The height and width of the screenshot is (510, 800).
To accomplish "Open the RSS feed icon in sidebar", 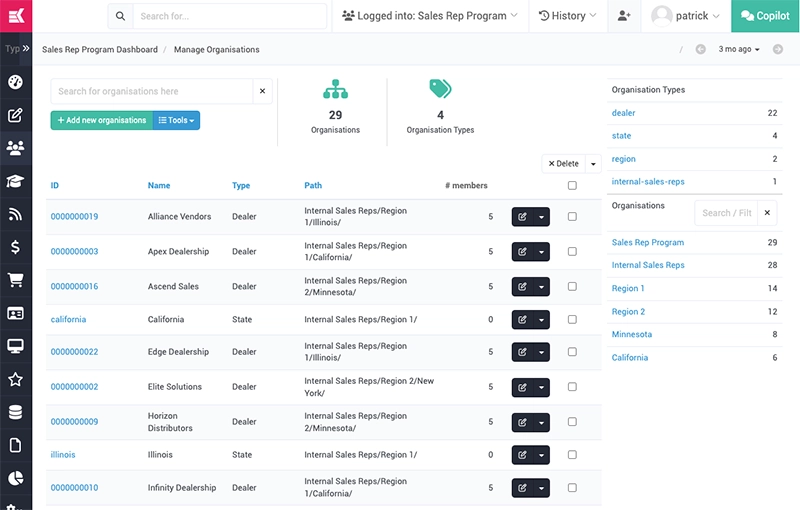I will (x=15, y=214).
